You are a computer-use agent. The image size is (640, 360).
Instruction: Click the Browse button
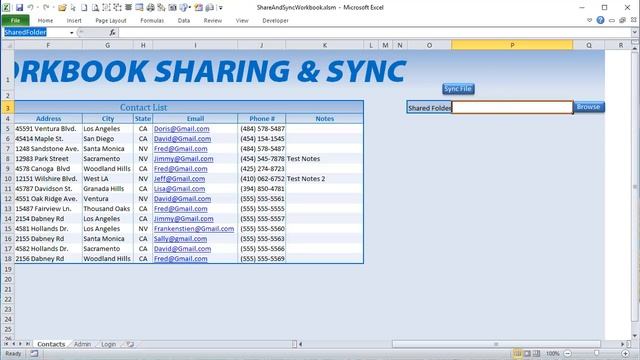[588, 107]
